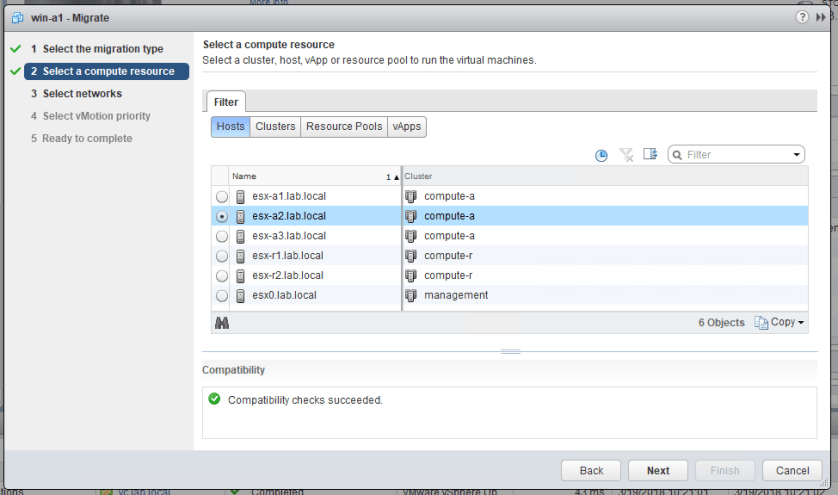Select the esx-a3.lab.local radio button
The width and height of the screenshot is (838, 495).
point(221,237)
